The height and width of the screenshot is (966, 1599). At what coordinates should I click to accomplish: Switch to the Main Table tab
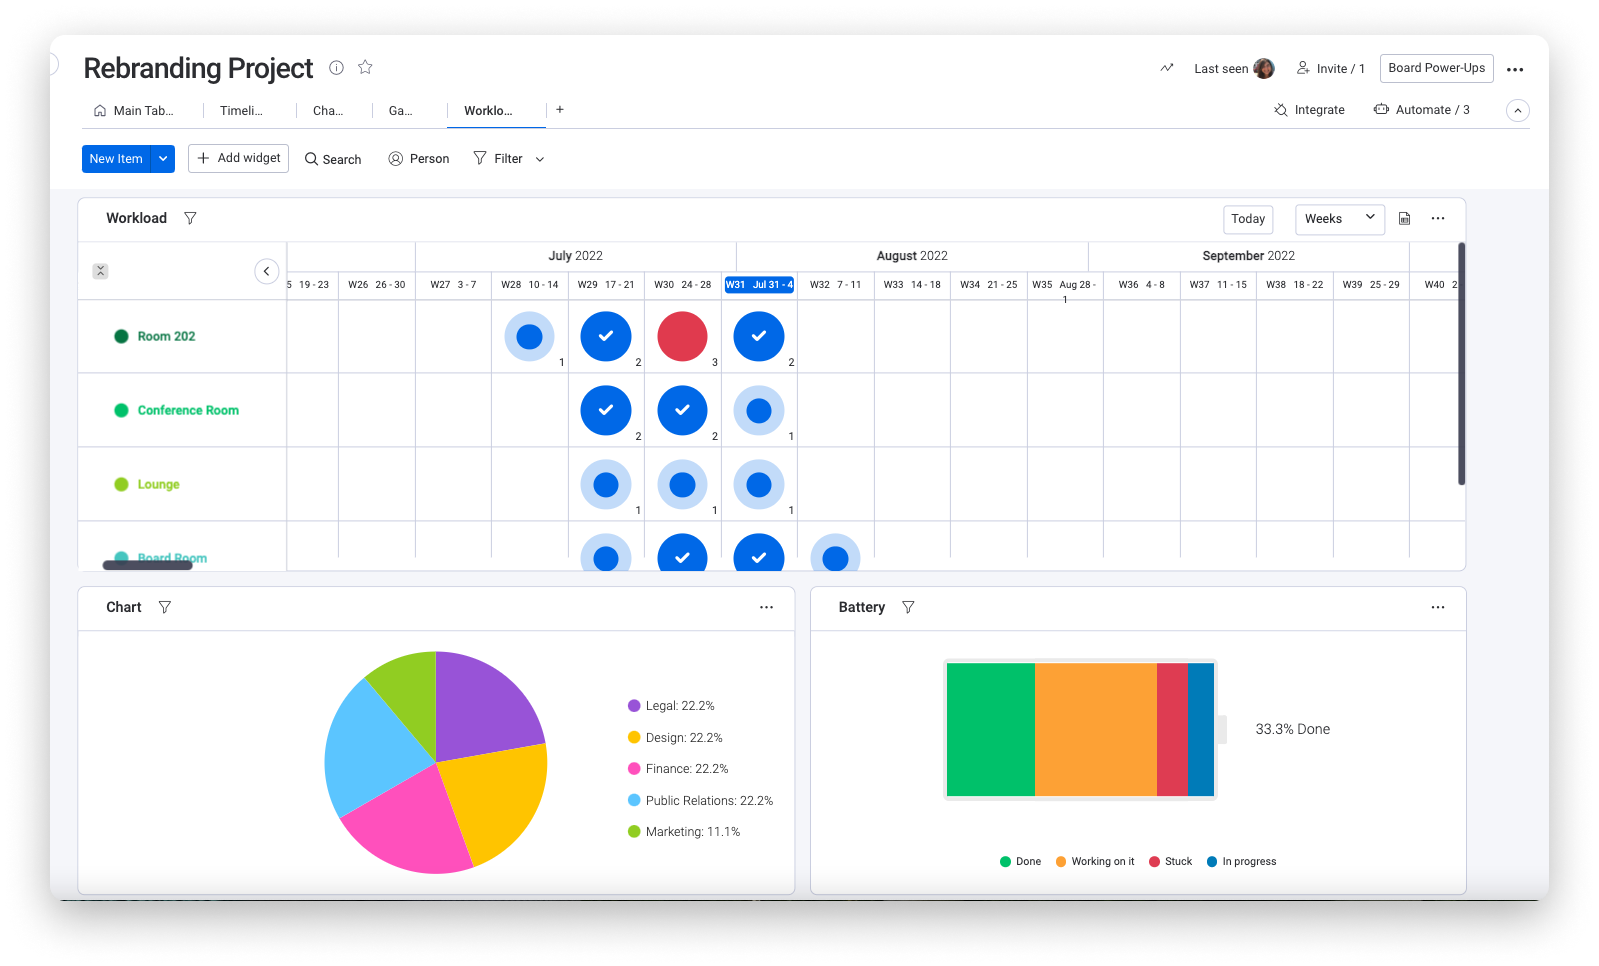[134, 111]
